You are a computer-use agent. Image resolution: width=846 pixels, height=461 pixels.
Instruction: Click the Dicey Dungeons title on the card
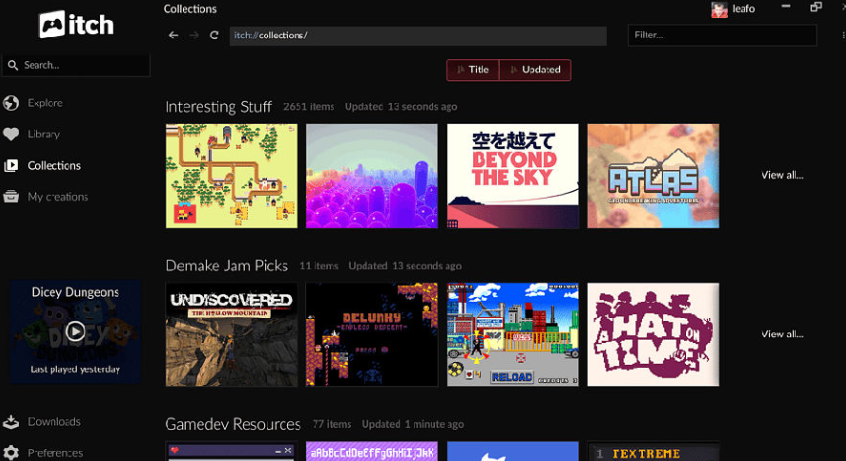coord(75,292)
